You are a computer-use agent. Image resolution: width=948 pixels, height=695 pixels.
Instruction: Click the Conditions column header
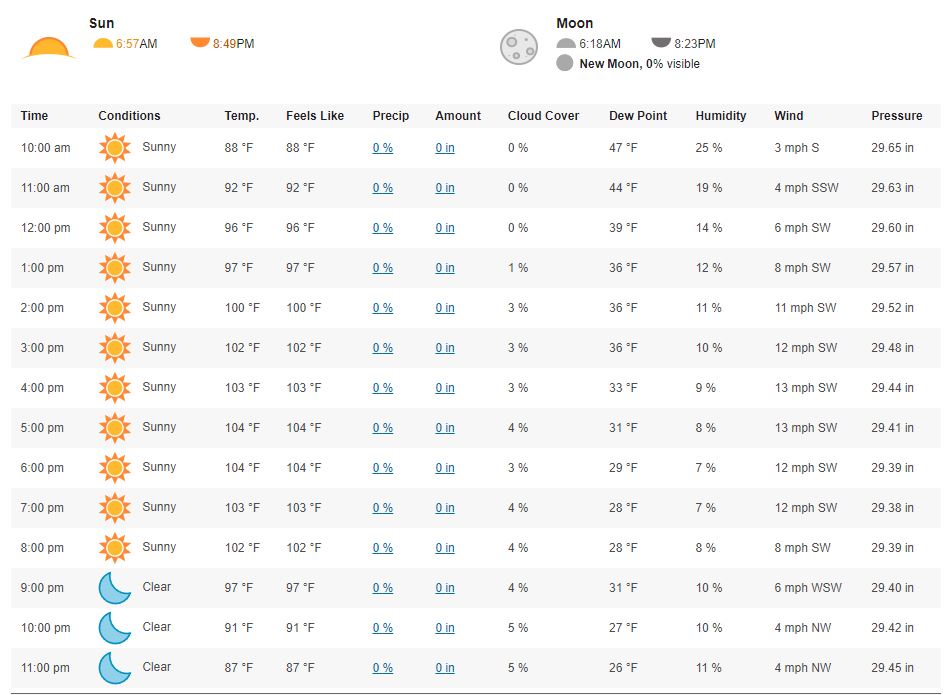pyautogui.click(x=129, y=115)
